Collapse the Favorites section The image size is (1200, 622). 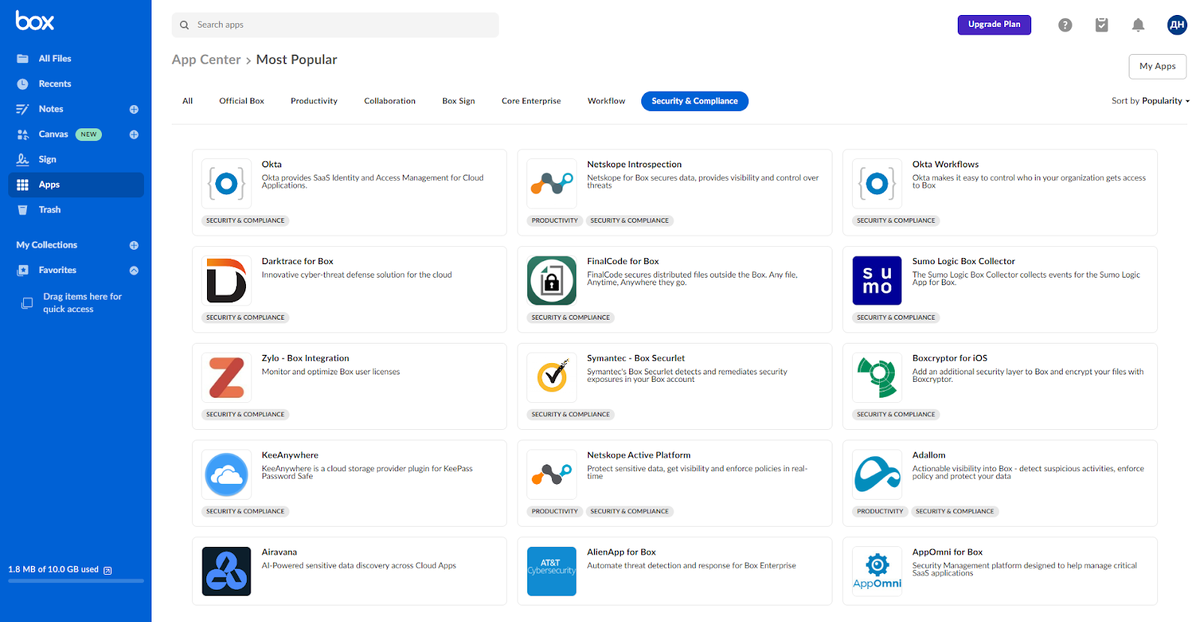click(134, 270)
